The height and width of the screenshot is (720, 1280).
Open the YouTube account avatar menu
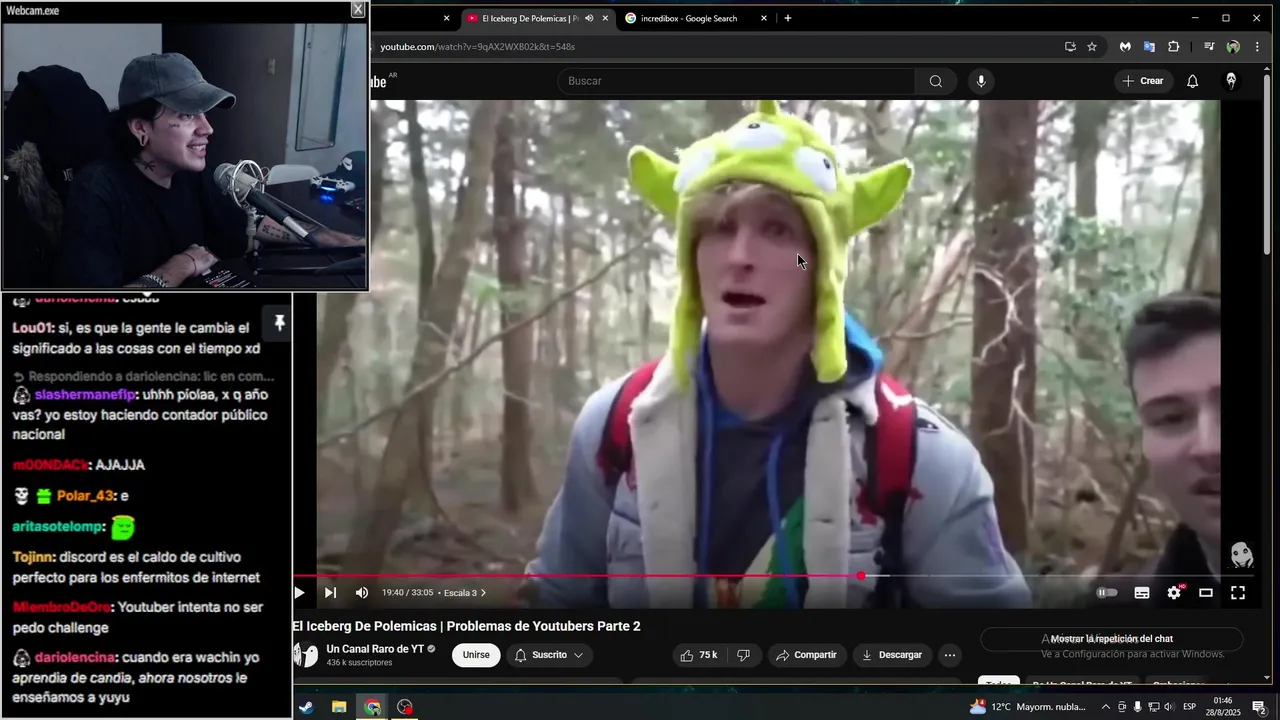click(1231, 81)
